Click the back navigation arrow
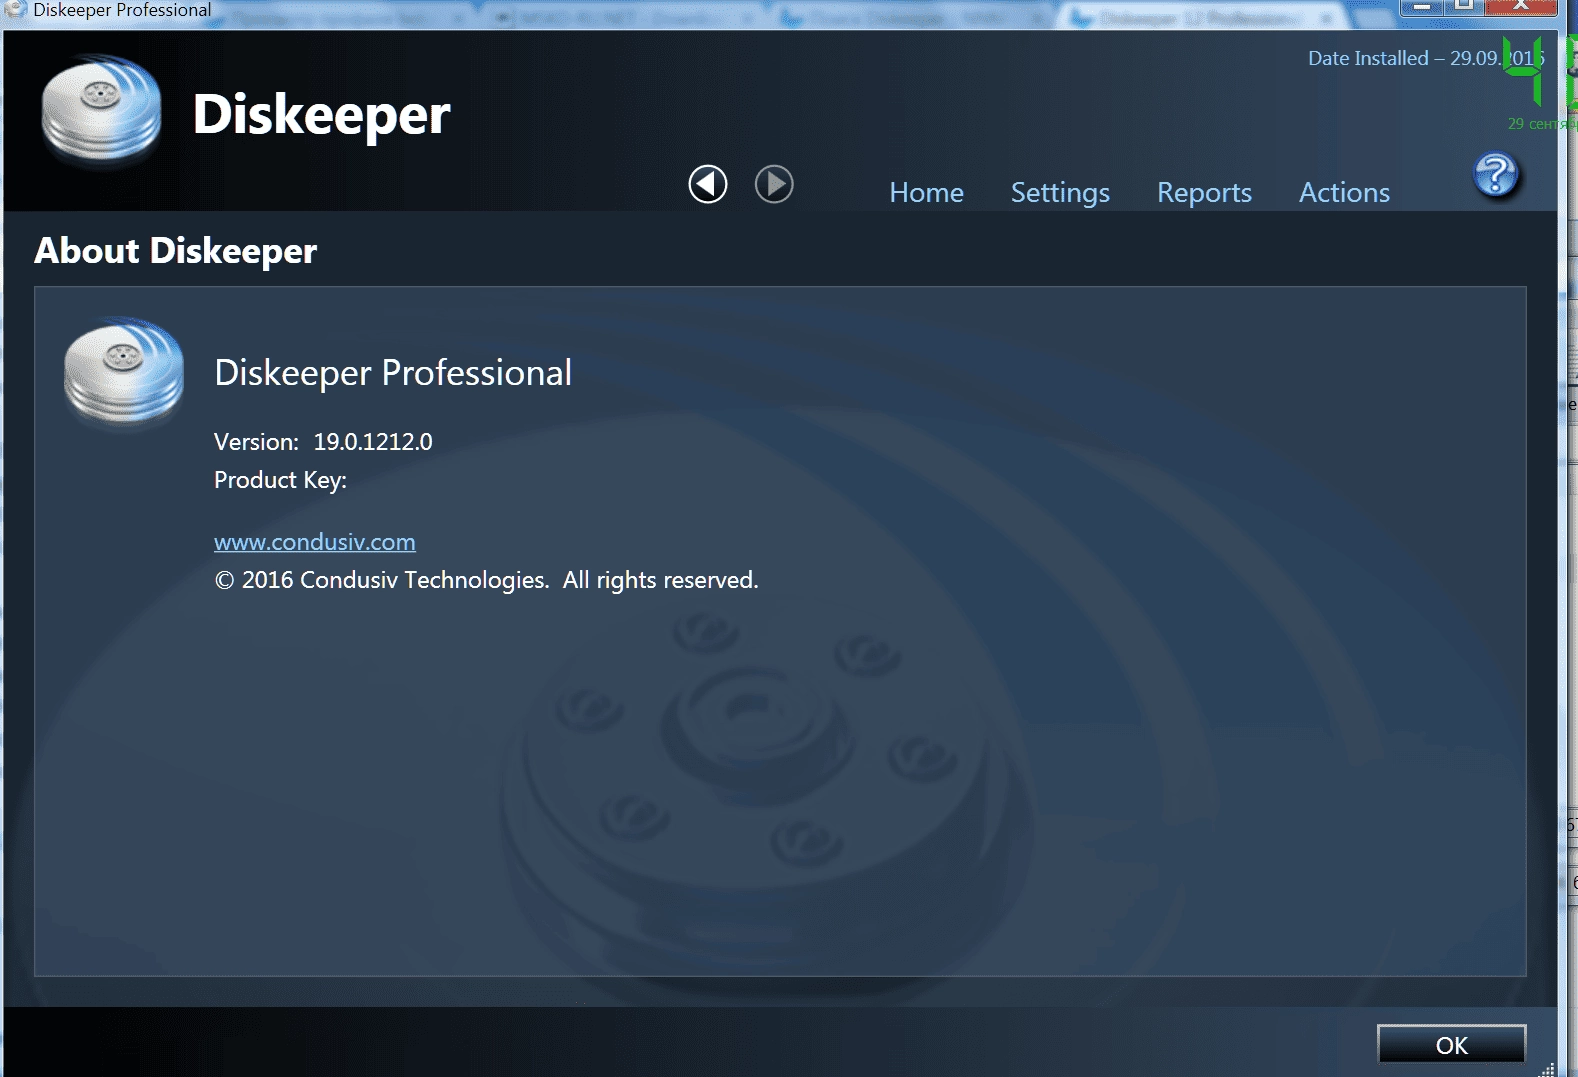The height and width of the screenshot is (1077, 1578). coord(708,184)
